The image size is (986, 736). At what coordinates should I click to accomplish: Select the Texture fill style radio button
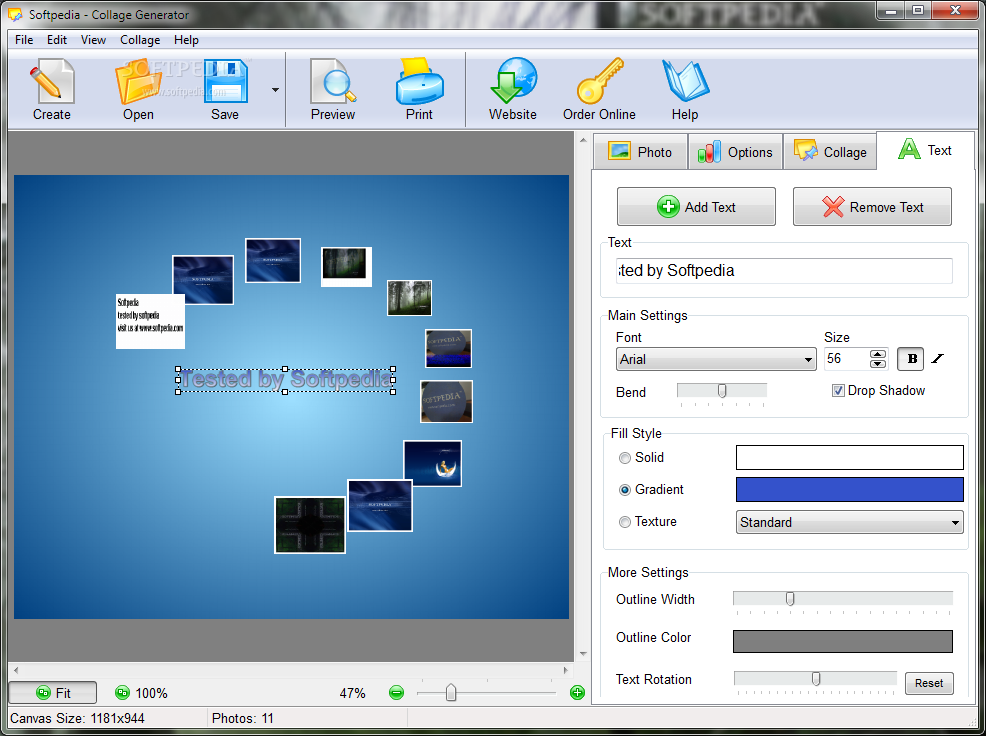pos(624,522)
